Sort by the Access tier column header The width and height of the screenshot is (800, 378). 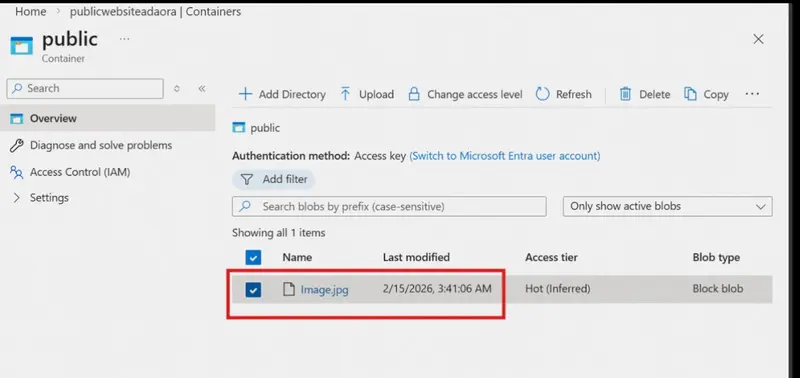point(552,258)
